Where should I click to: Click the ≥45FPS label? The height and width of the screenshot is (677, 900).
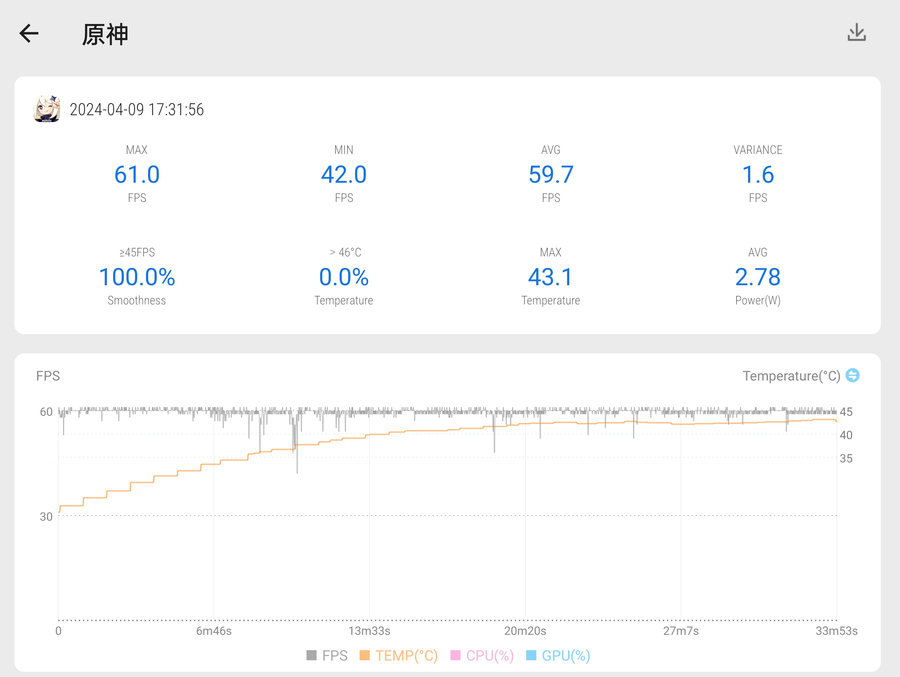coord(137,253)
